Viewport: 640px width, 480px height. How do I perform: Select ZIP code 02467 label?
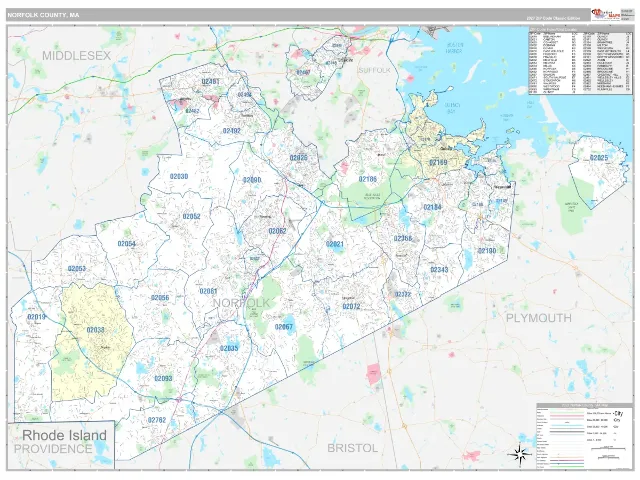pos(303,72)
